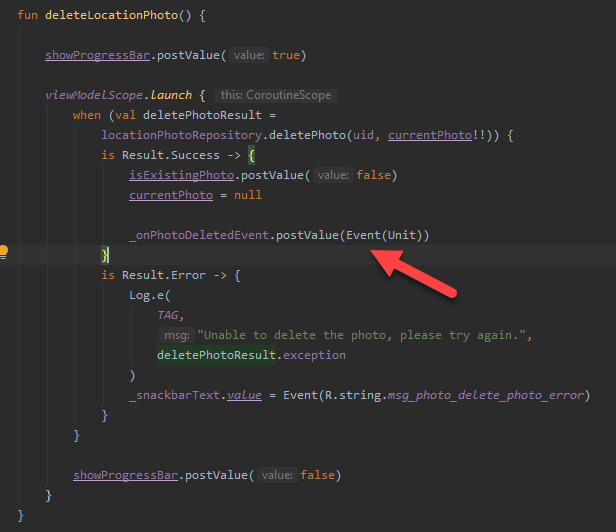Click the 'fun' keyword
Image resolution: width=616 pixels, height=532 pixels.
tap(28, 15)
